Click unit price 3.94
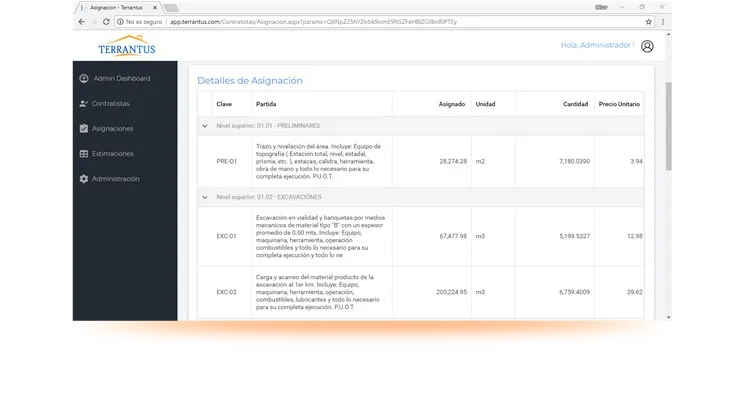 tap(636, 162)
